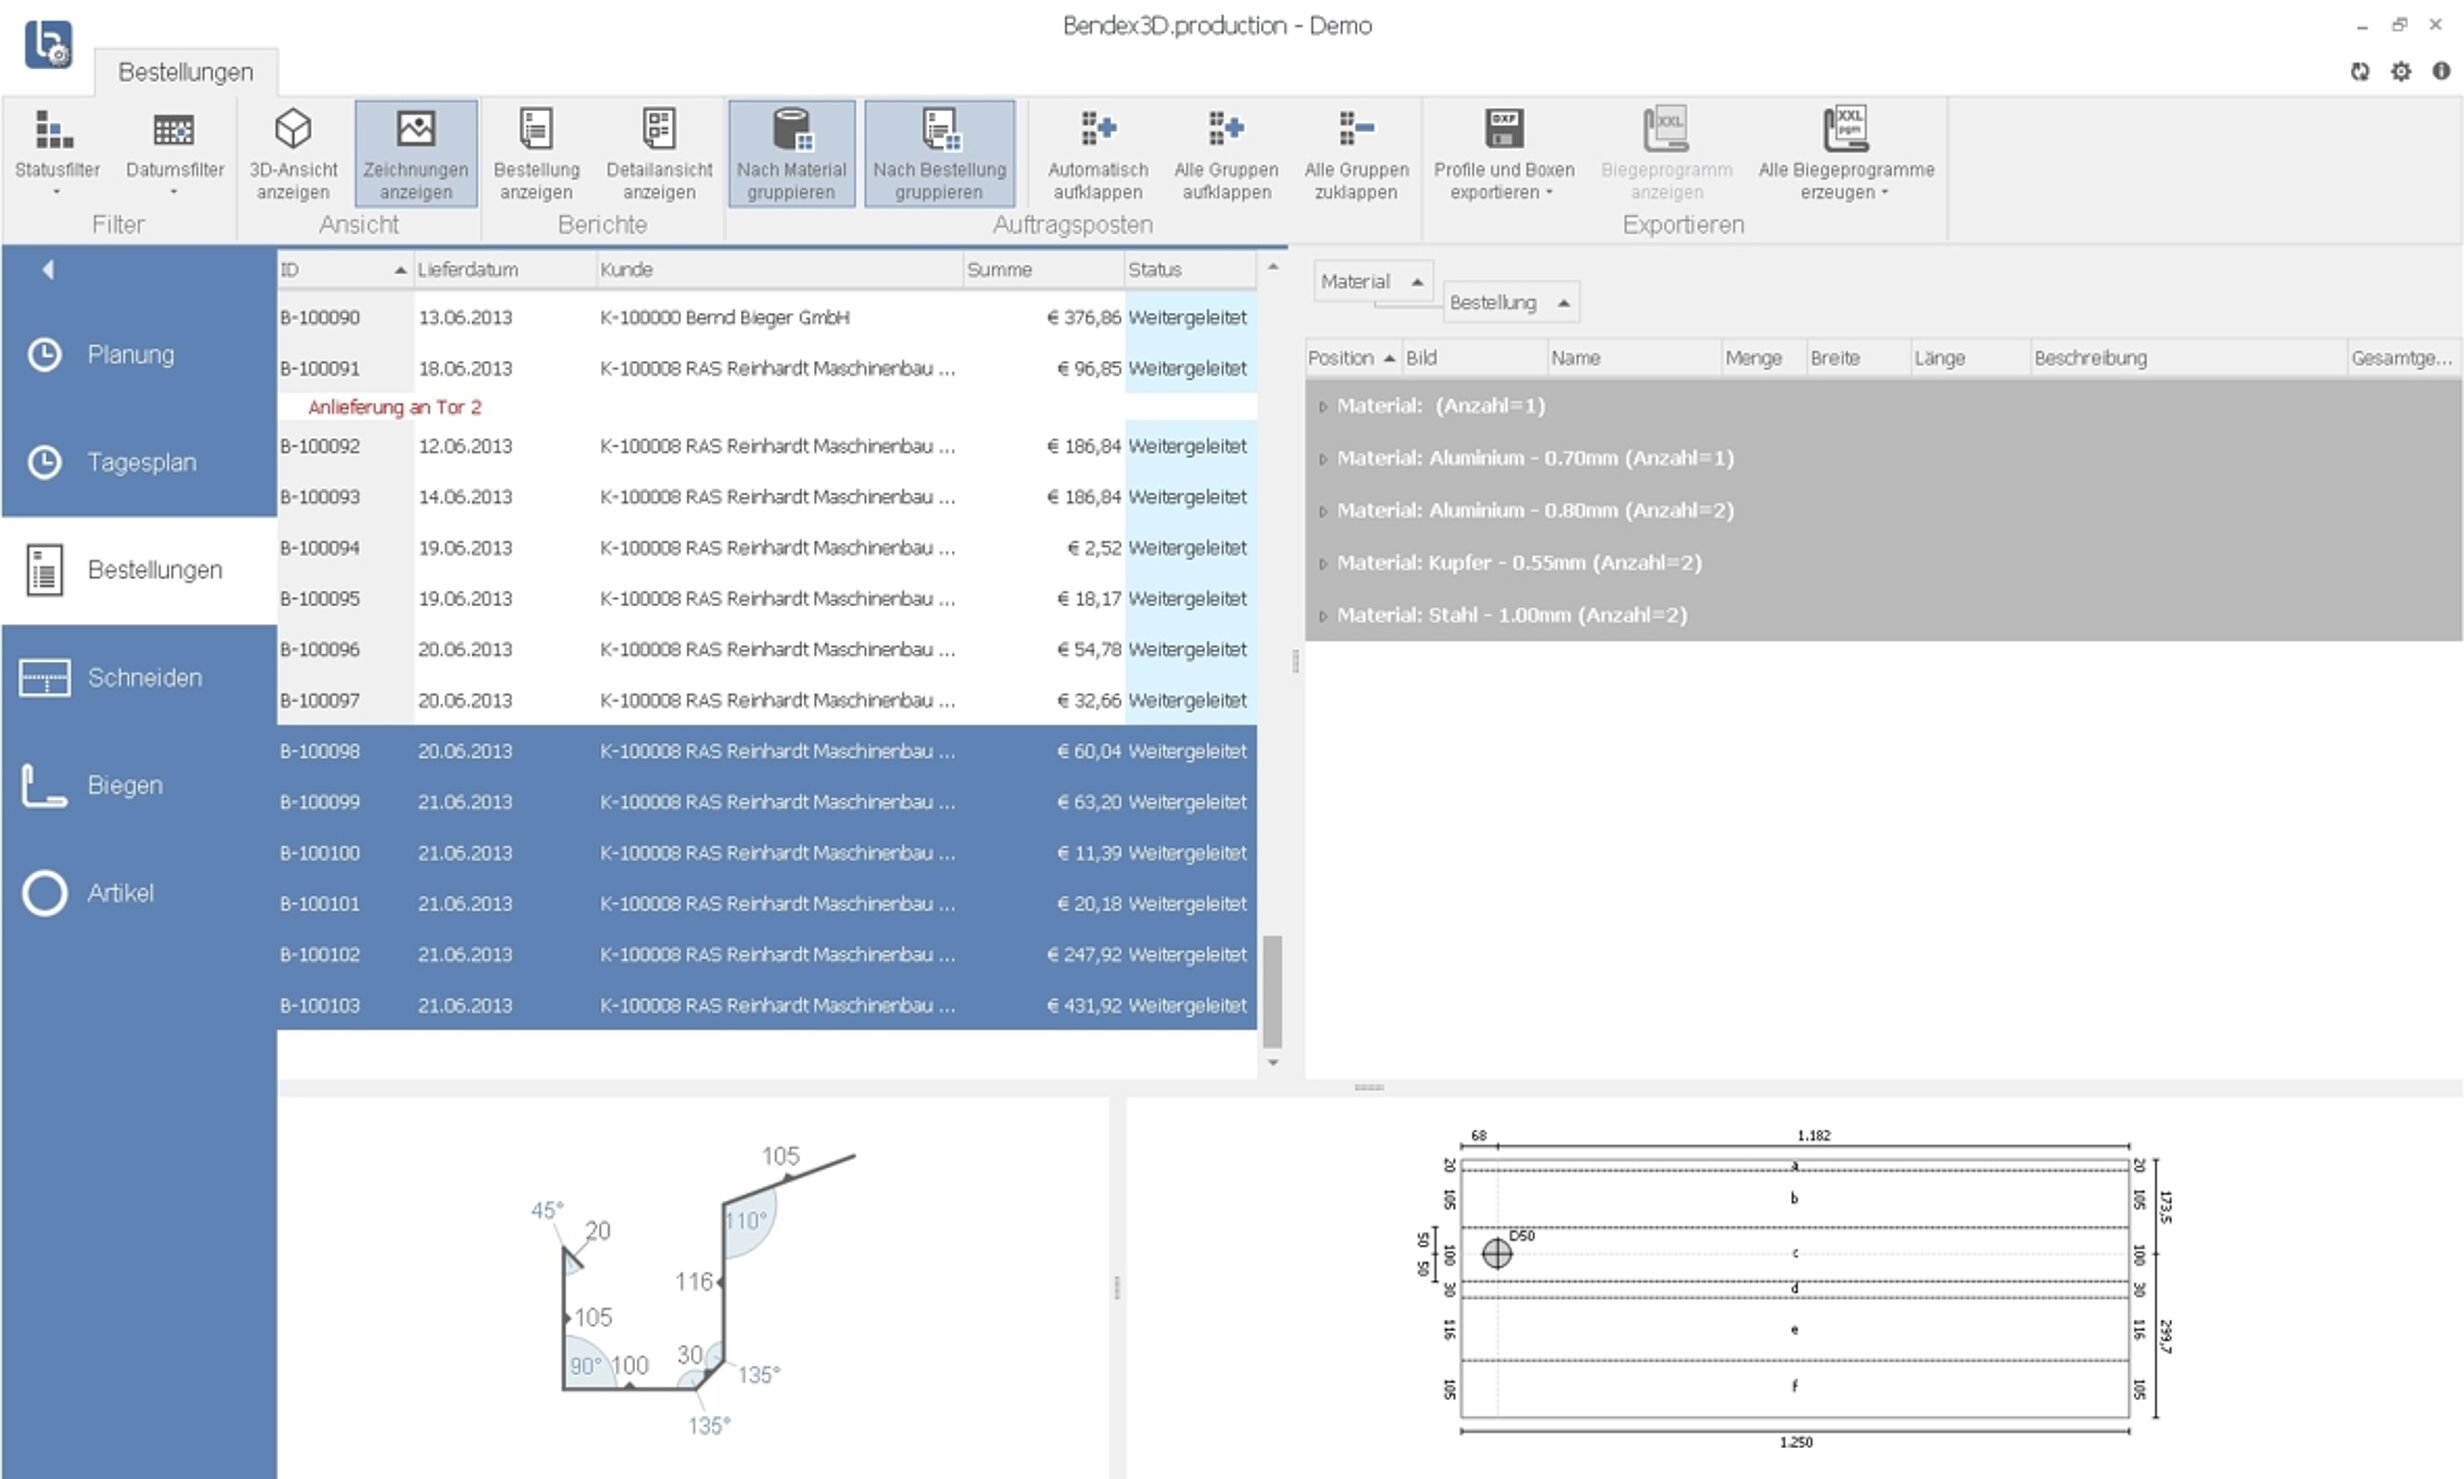Expand Material: Stahl - 1.00mm group
This screenshot has width=2464, height=1479.
(1323, 617)
